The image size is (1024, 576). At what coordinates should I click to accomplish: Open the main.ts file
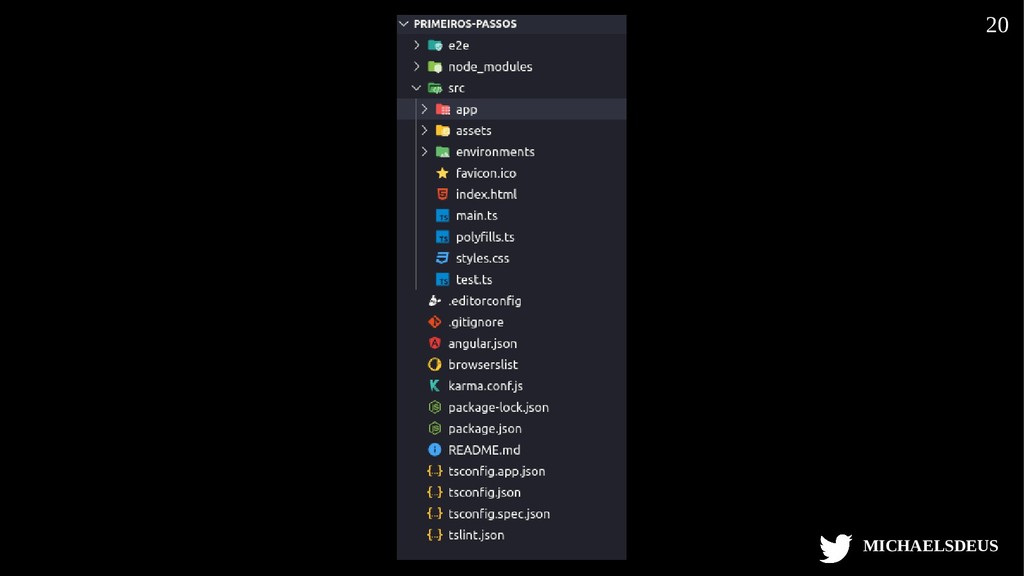coord(476,216)
